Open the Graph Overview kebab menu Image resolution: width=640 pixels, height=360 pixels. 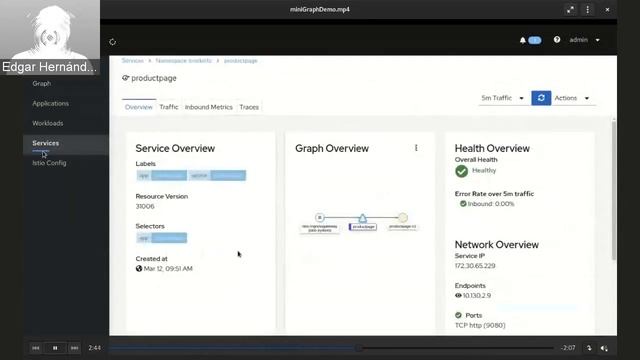(x=416, y=148)
